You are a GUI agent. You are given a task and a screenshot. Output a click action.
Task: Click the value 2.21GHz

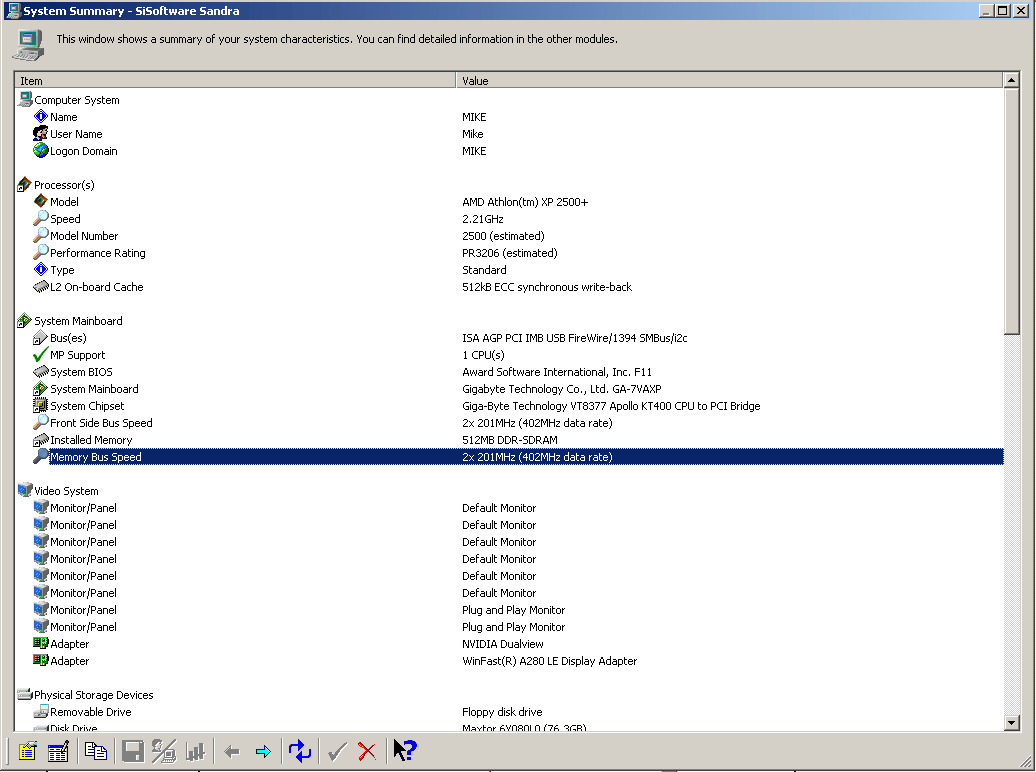pos(482,219)
